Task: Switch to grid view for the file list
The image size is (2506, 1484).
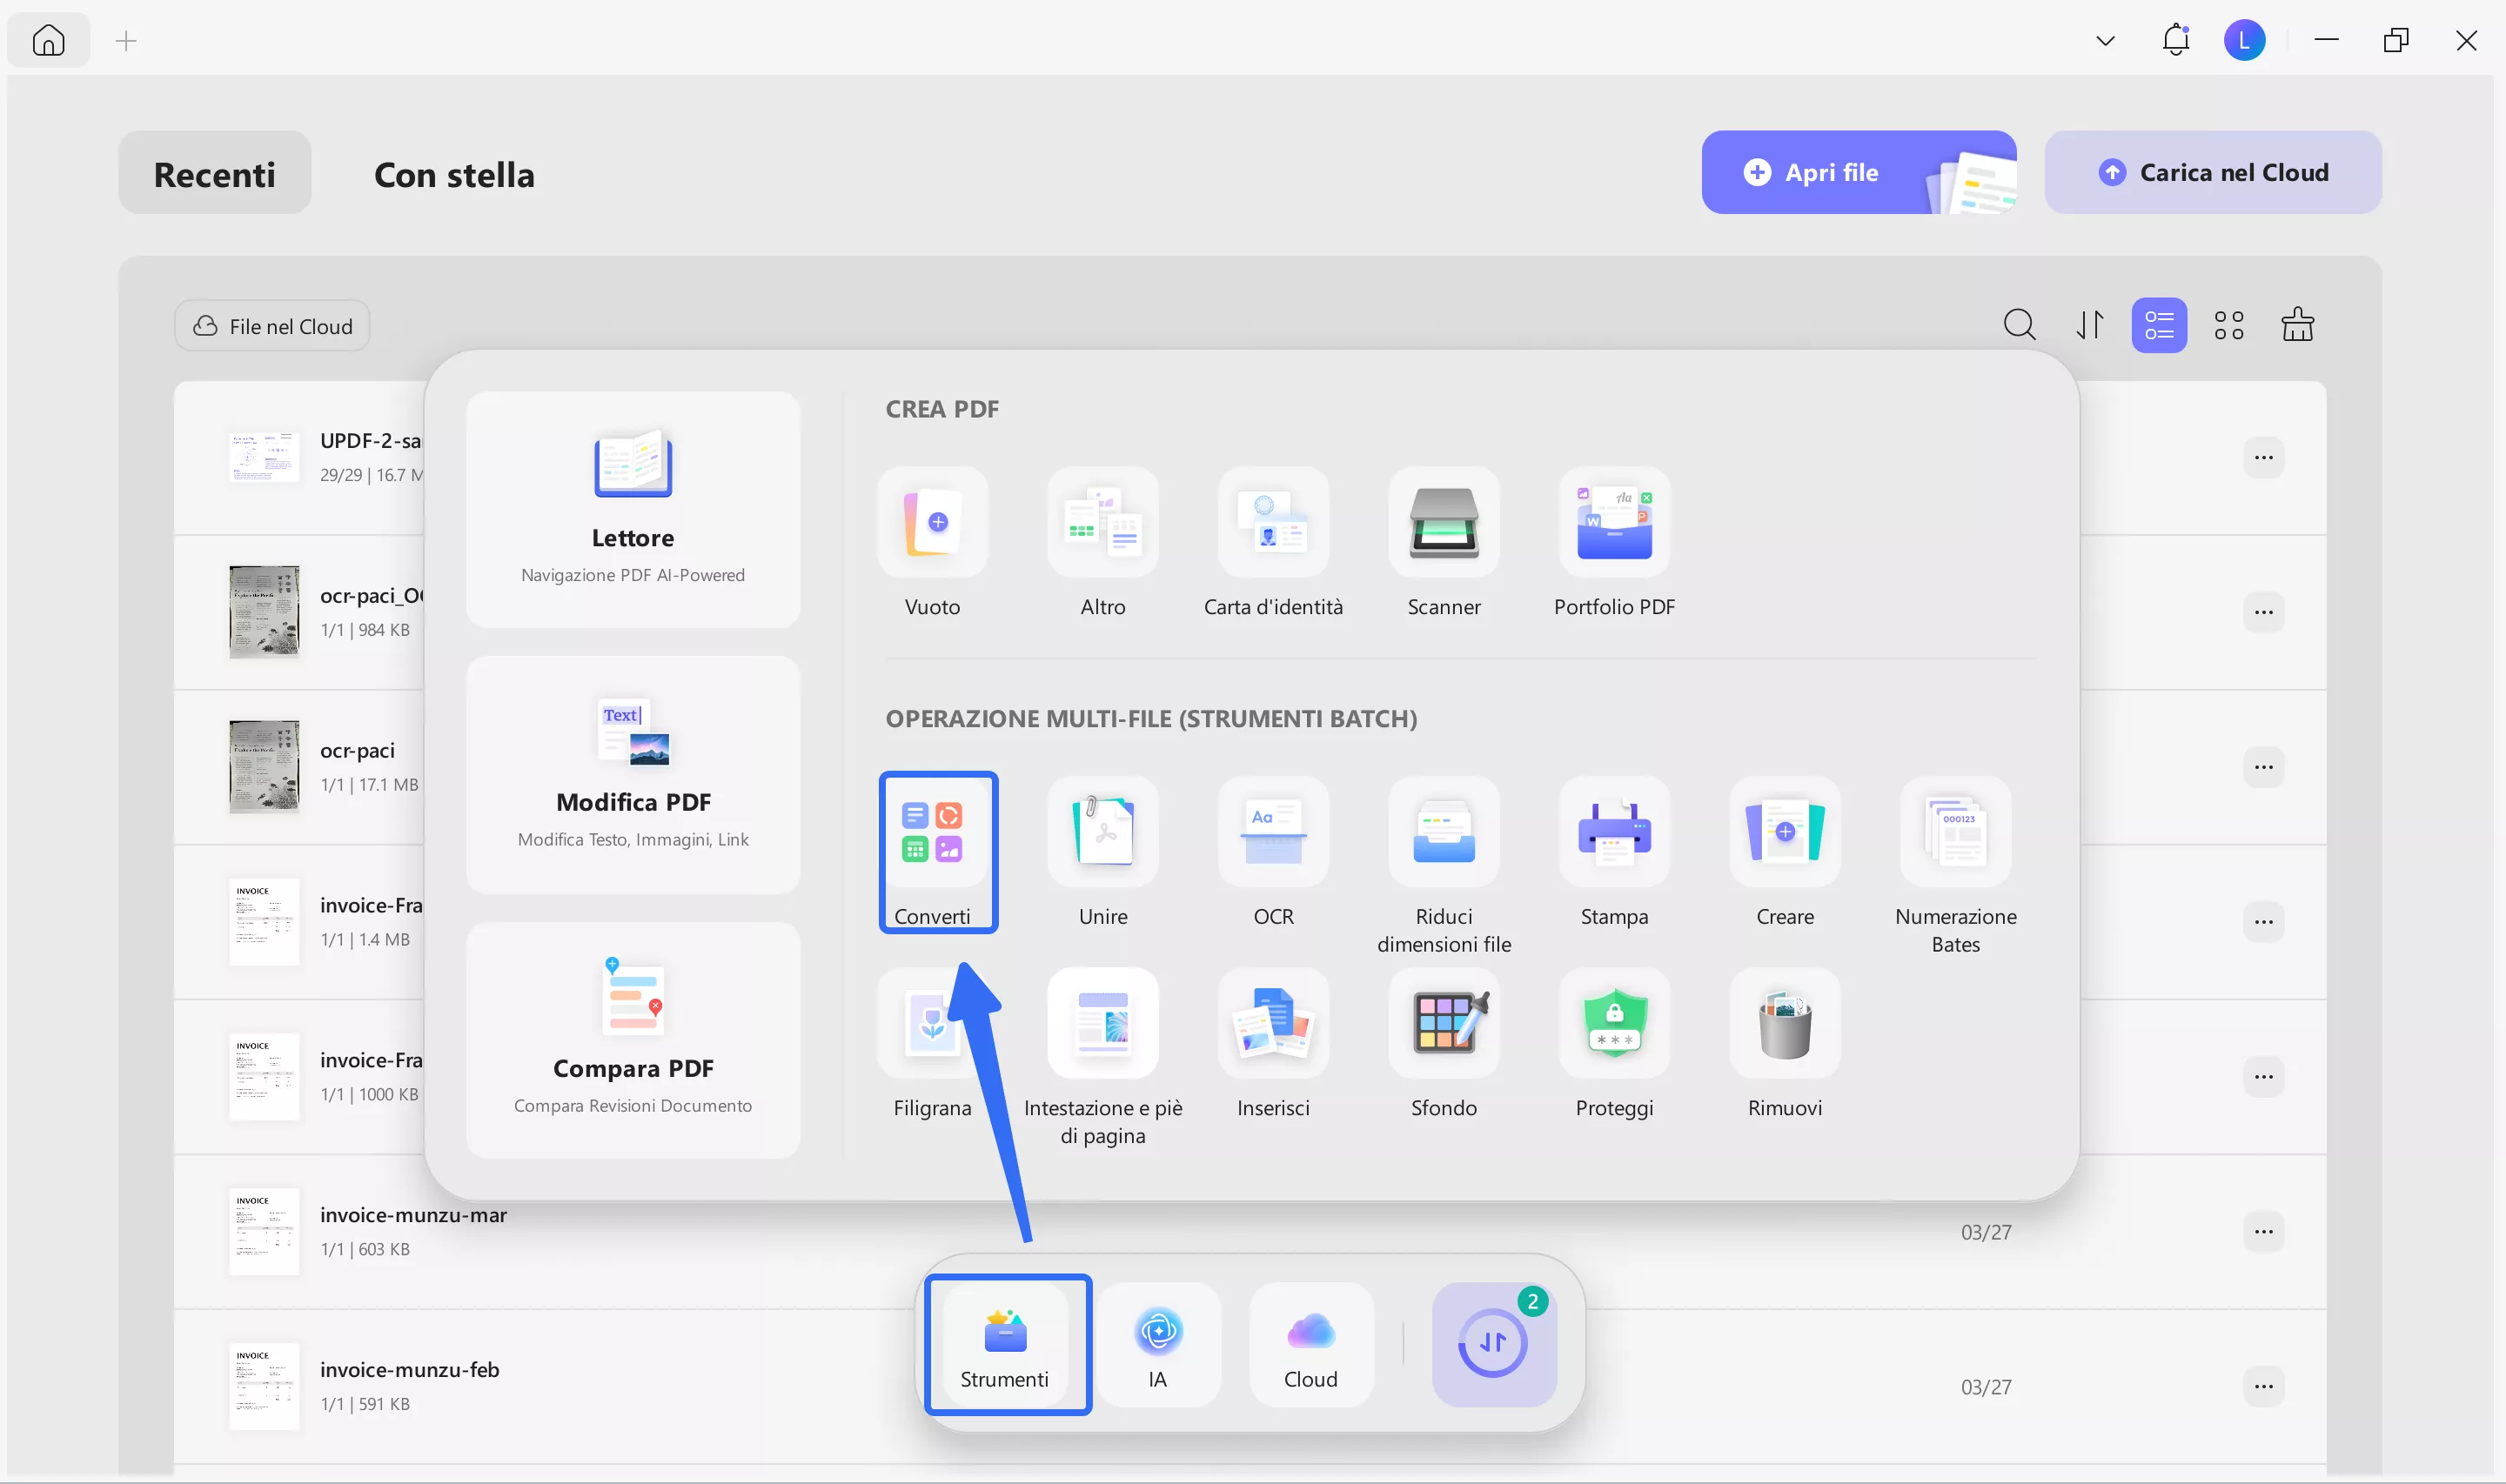Action: 2229,325
